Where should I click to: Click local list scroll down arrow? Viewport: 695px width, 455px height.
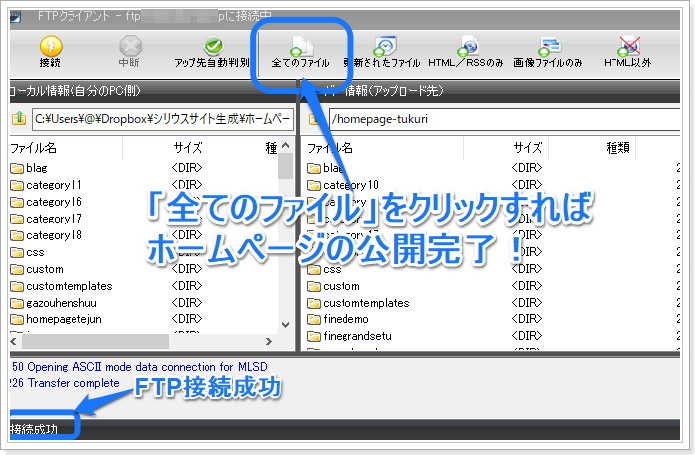coord(286,325)
